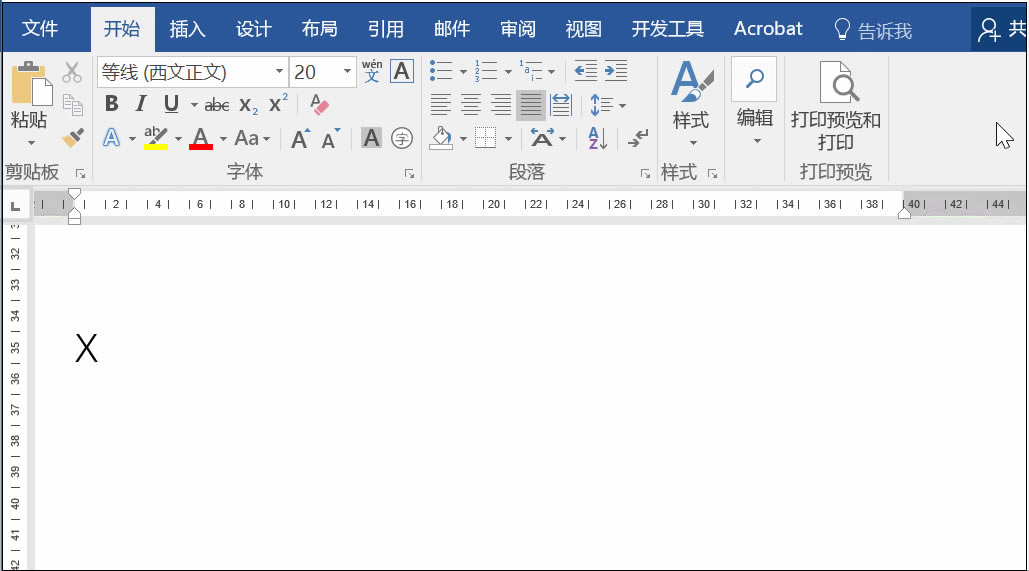Viewport: 1029px width, 571px height.
Task: Open the Editing search group
Action: [x=755, y=102]
